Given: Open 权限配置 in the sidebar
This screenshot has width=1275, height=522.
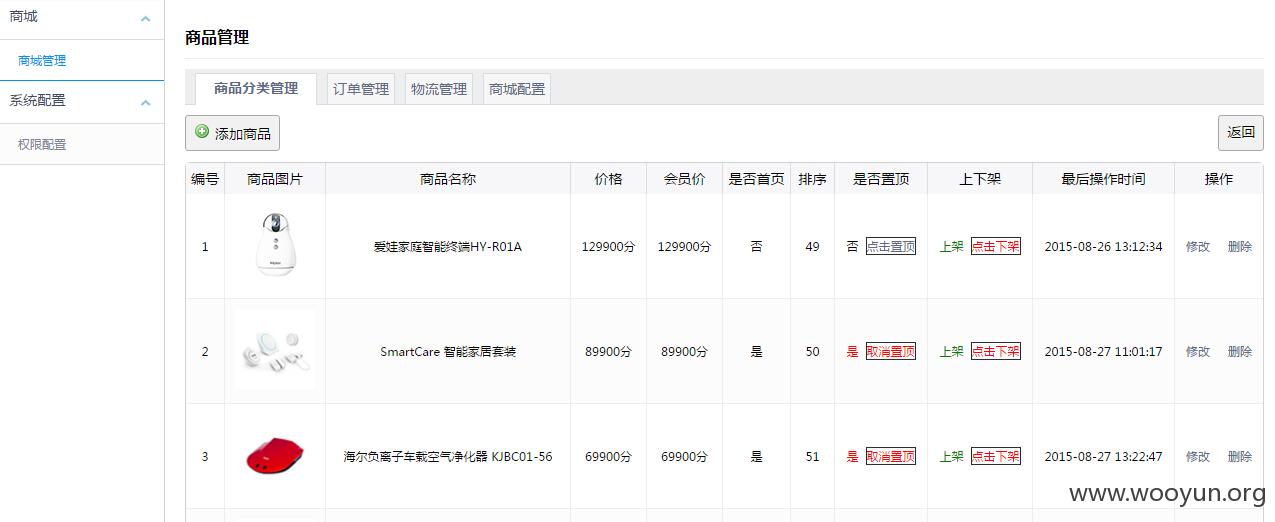Looking at the screenshot, I should click(42, 145).
